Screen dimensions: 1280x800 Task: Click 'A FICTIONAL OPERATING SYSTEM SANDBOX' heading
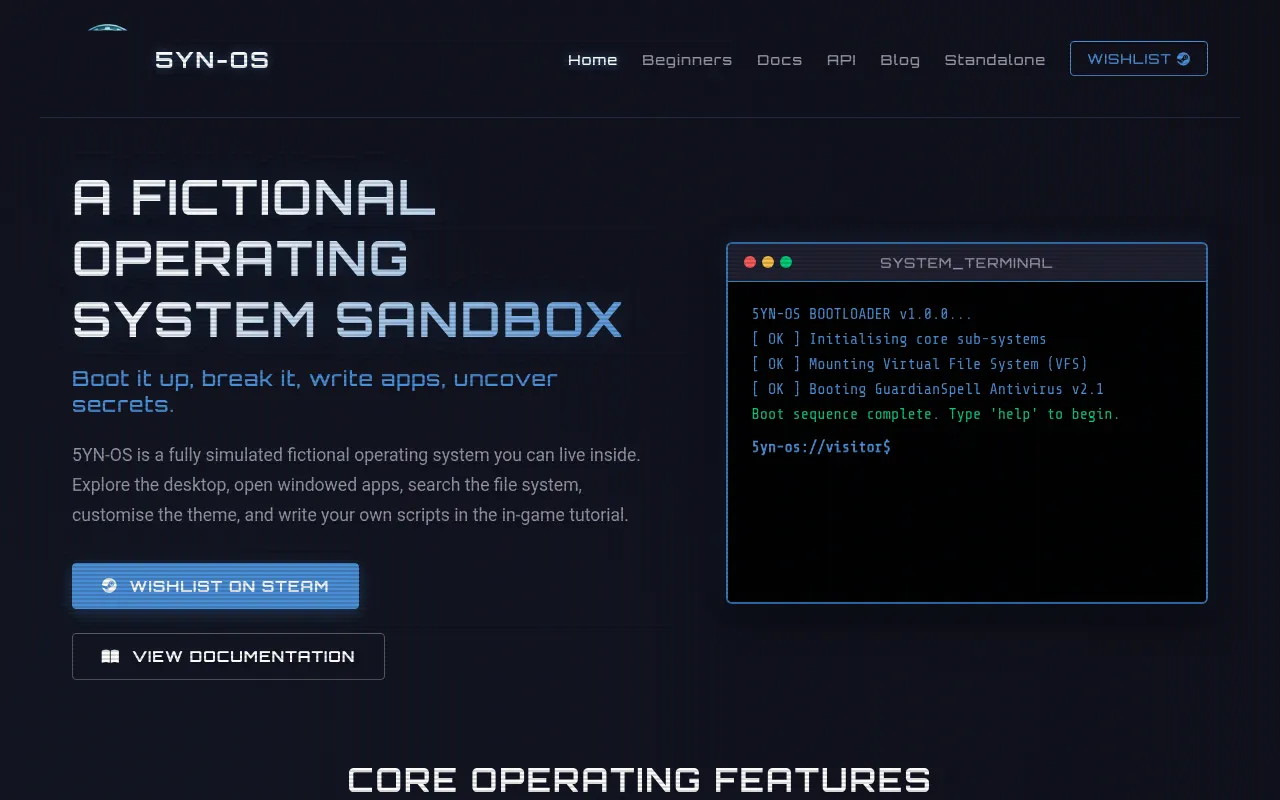[348, 259]
